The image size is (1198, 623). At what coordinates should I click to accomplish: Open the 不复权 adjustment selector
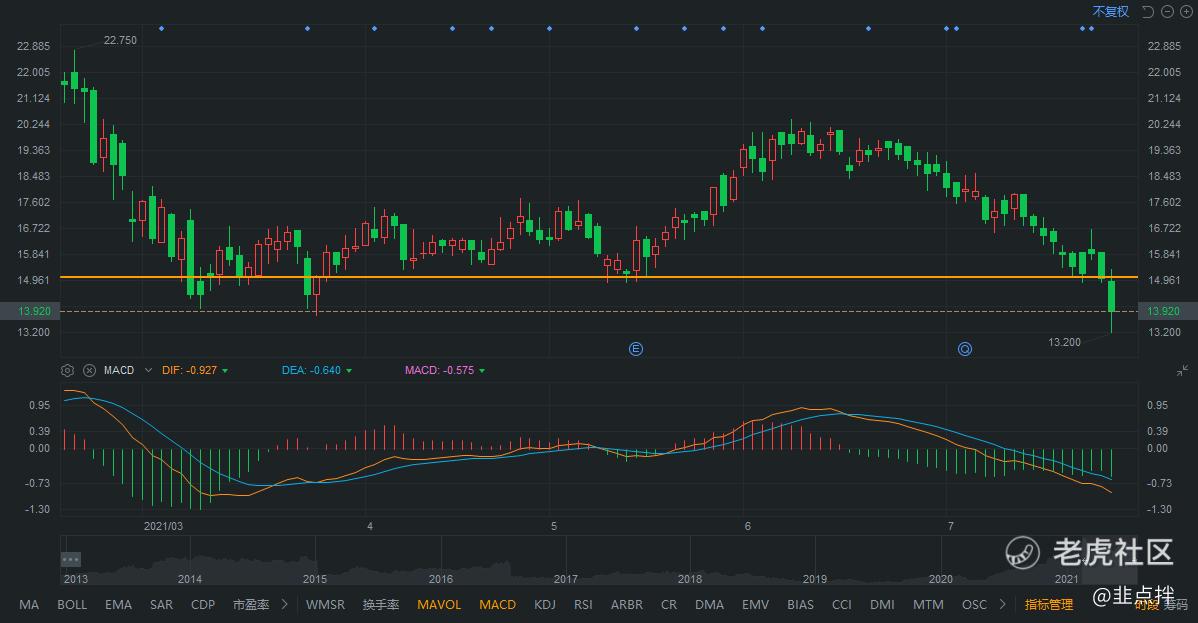coord(1110,11)
